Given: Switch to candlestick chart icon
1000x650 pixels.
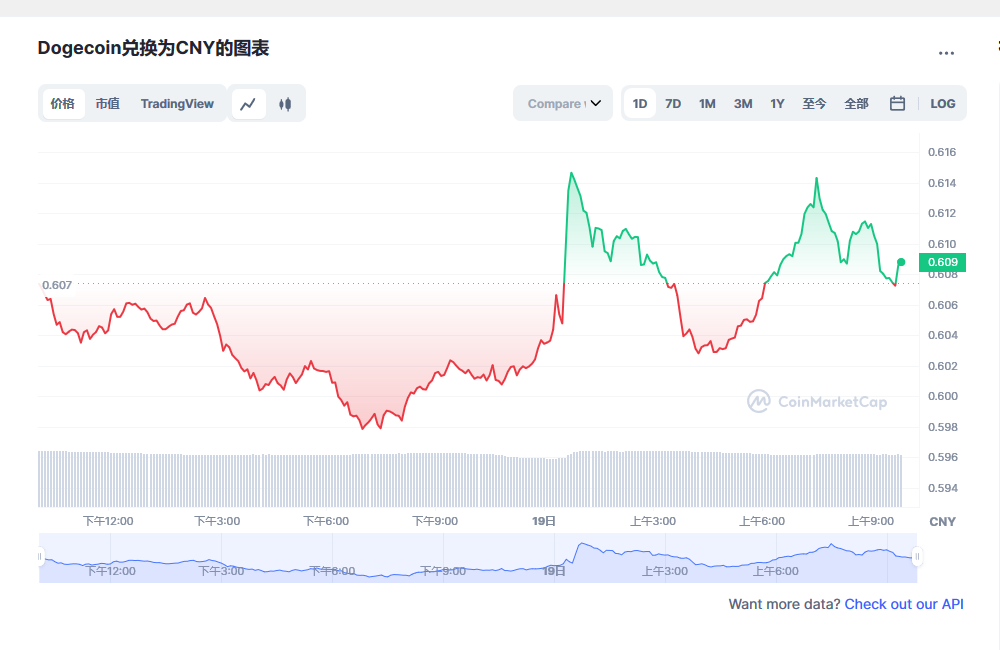Looking at the screenshot, I should (285, 104).
